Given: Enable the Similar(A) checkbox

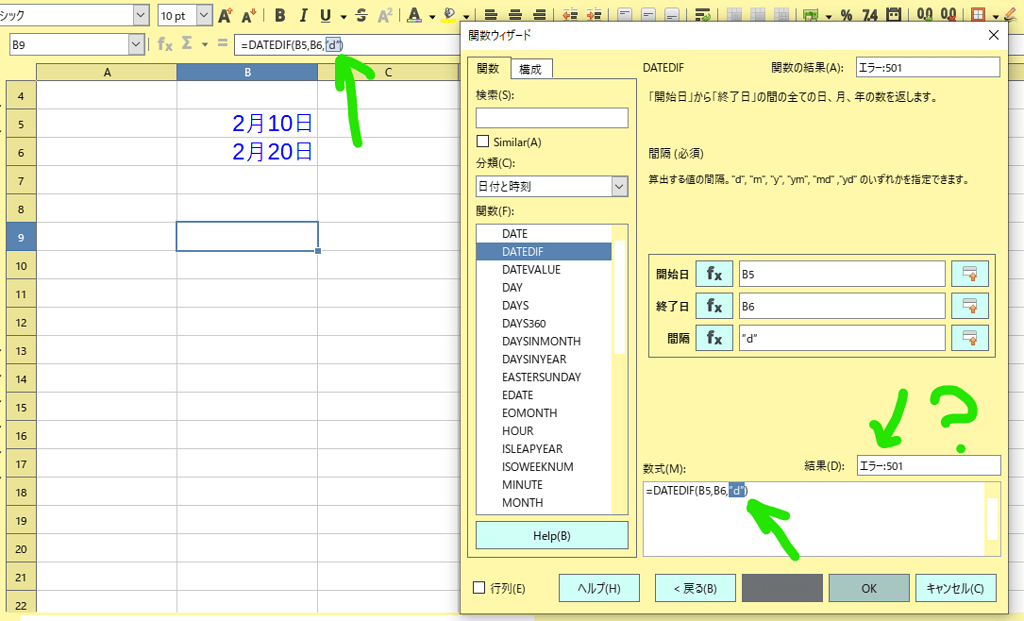Looking at the screenshot, I should tap(481, 141).
